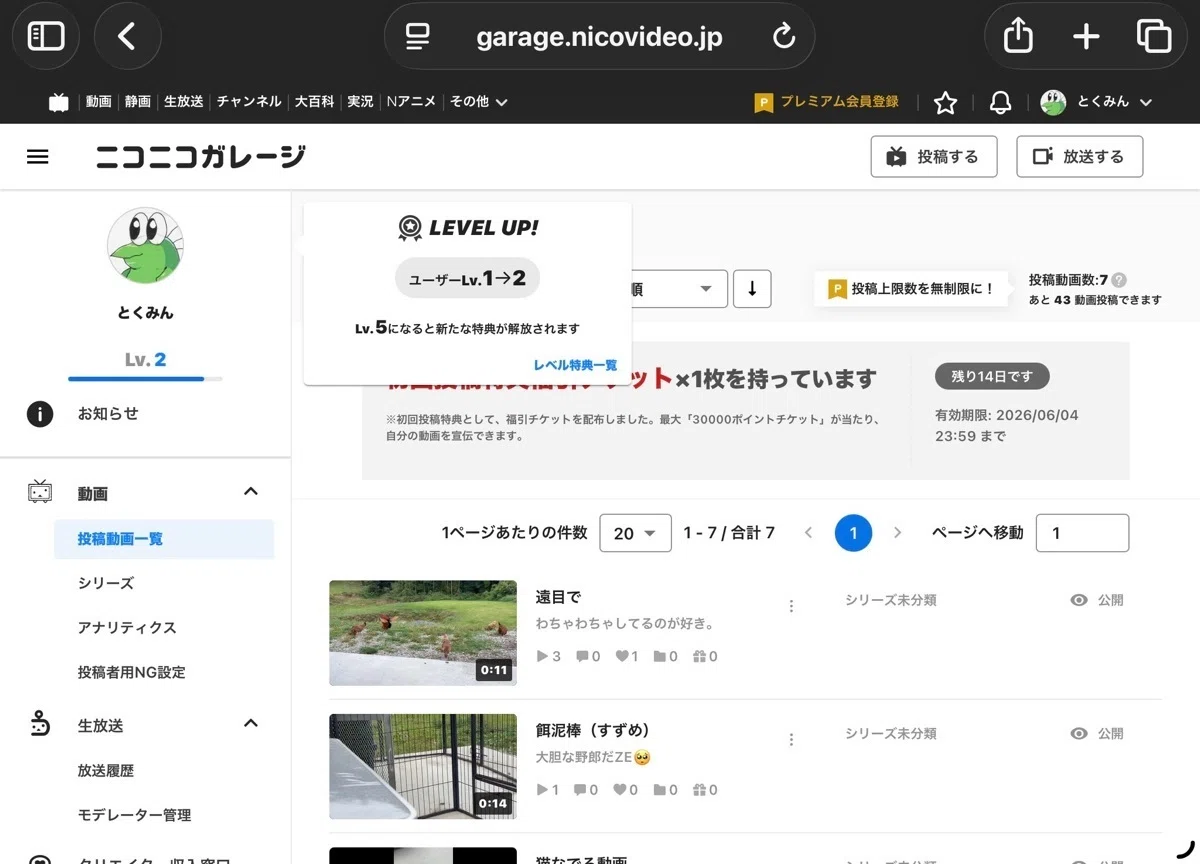Viewport: 1200px width, 864px height.
Task: Go back to previous page
Action: (127, 37)
